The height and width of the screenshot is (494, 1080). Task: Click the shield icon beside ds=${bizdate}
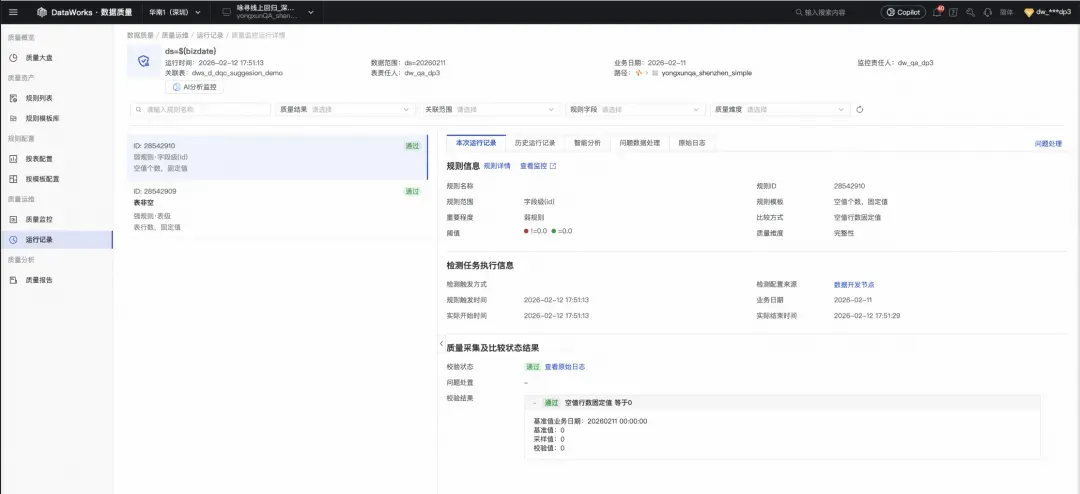pos(144,61)
